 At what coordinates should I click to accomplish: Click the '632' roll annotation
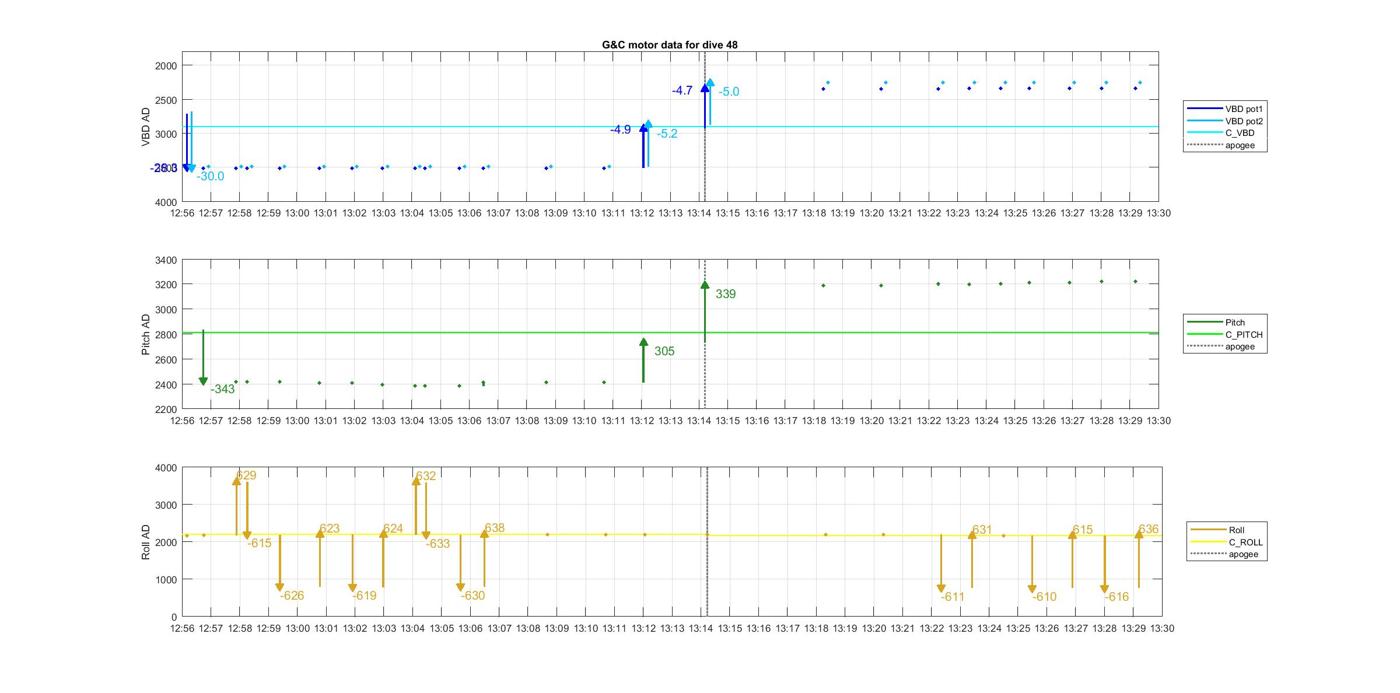click(x=426, y=476)
